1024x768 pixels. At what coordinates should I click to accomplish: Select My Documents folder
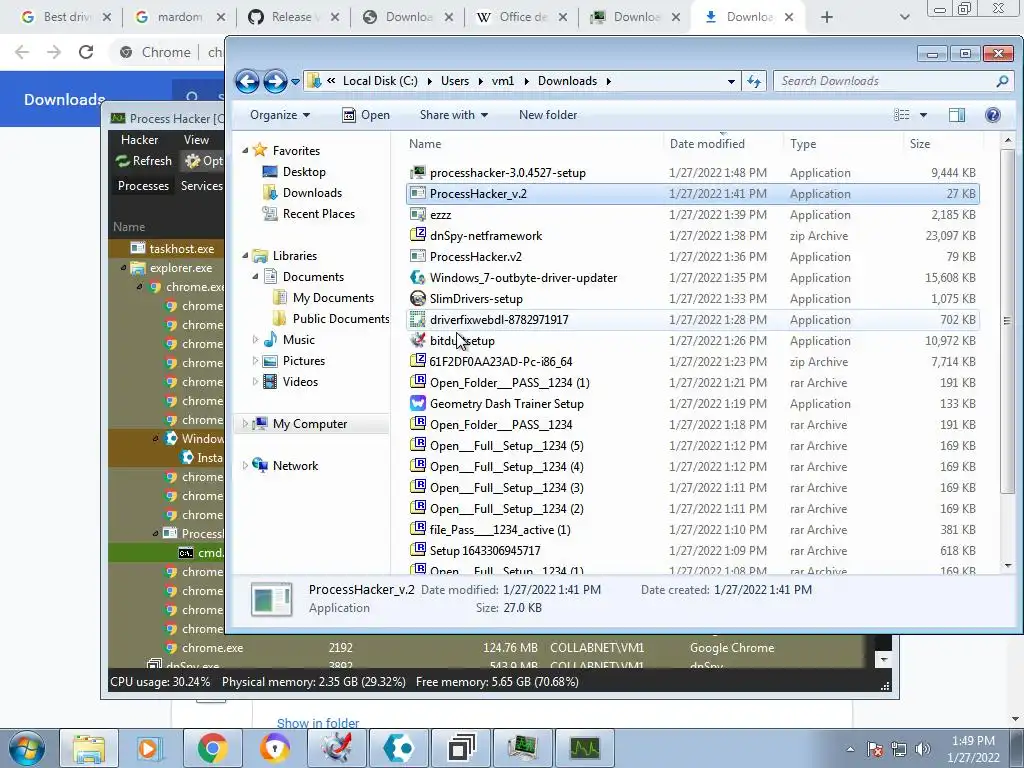333,298
